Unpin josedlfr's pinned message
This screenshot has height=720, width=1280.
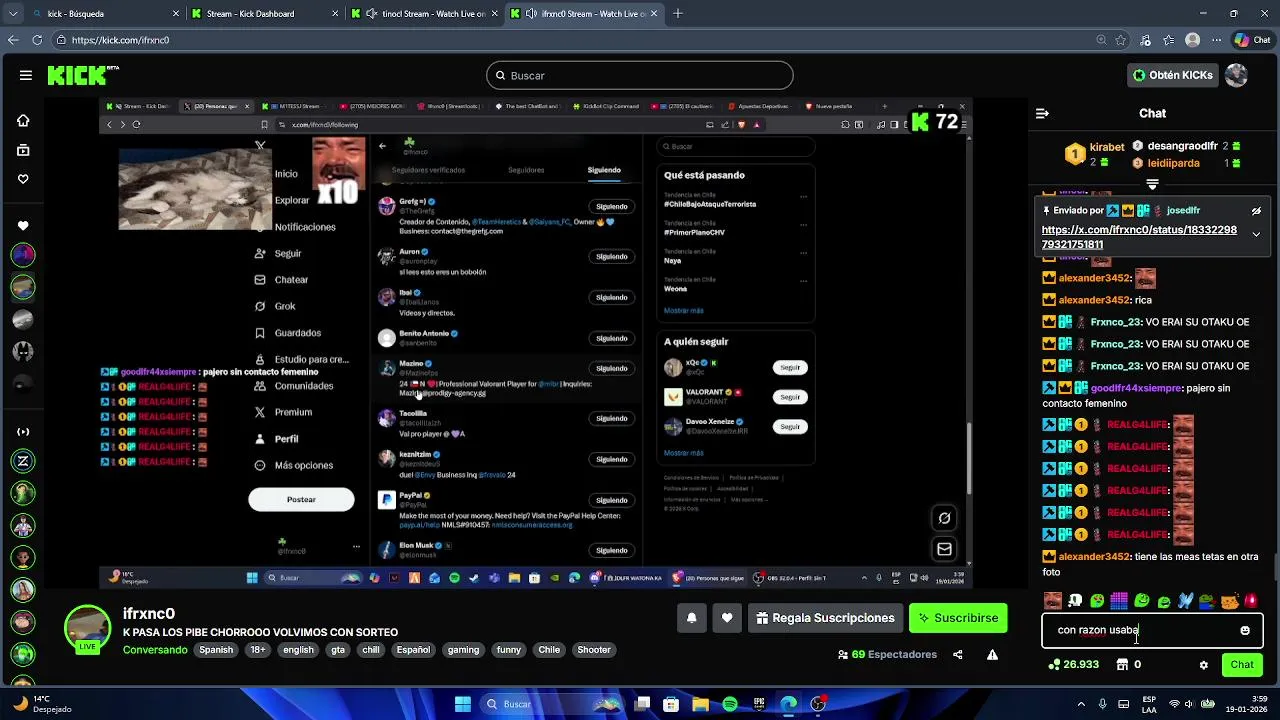tap(1256, 211)
